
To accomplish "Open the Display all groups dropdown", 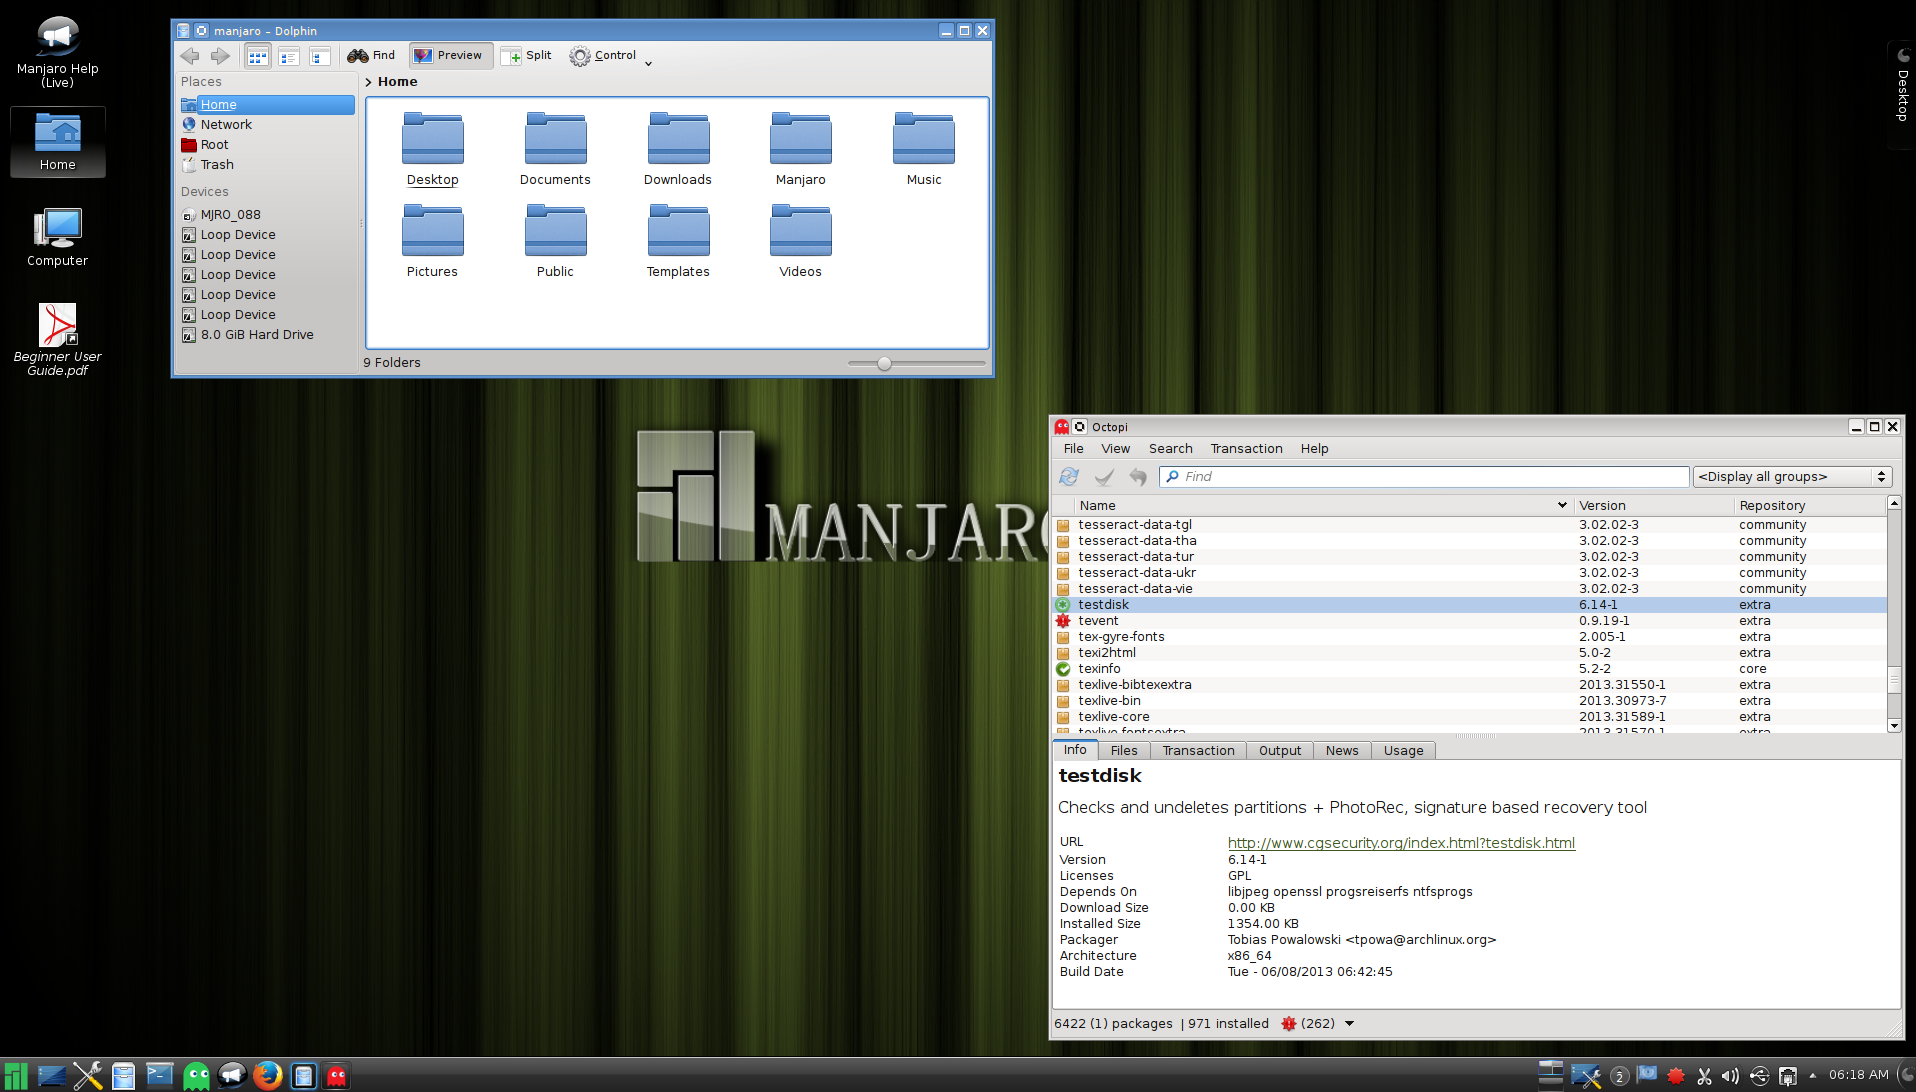I will tap(1791, 477).
